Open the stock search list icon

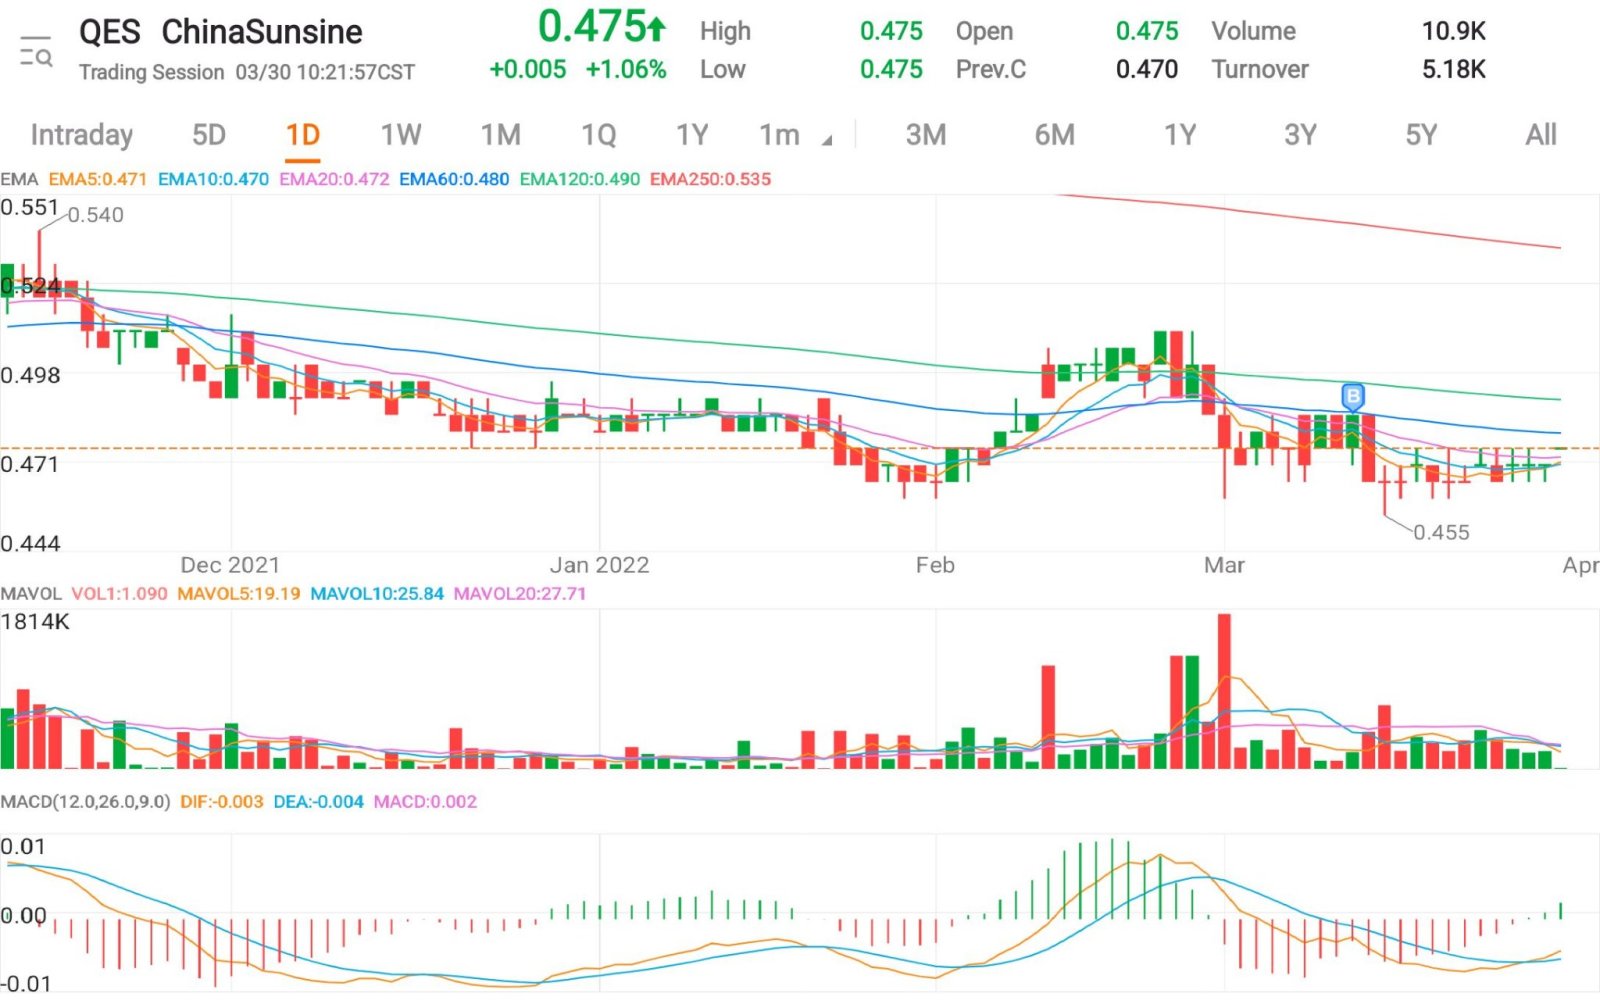36,51
